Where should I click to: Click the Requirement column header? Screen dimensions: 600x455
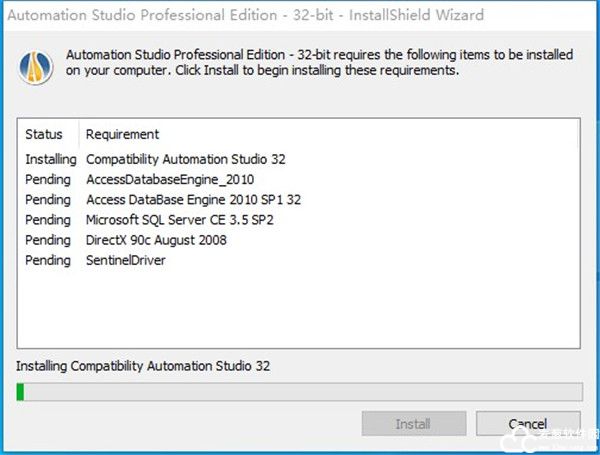pos(122,134)
